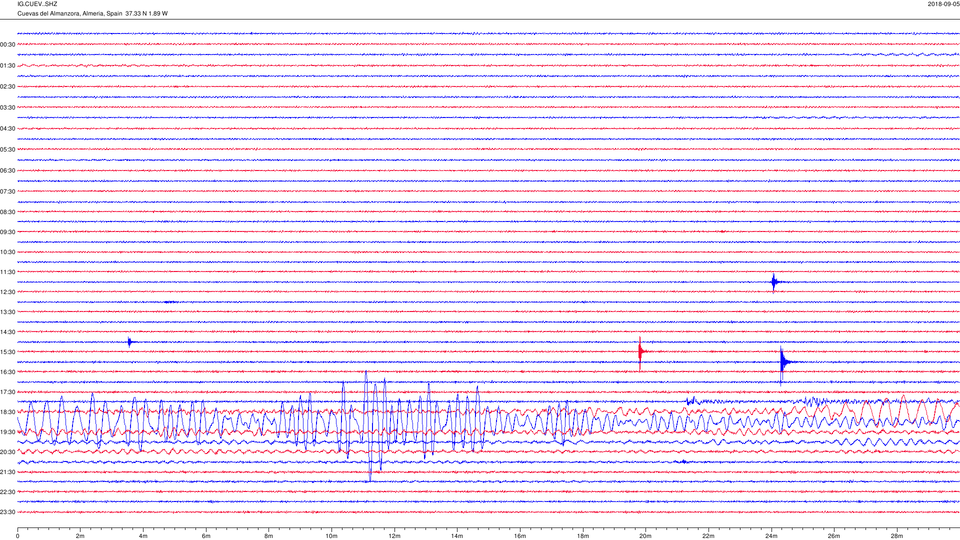The height and width of the screenshot is (540, 960).
Task: Select the 07:30 time label
Action: click(x=8, y=192)
